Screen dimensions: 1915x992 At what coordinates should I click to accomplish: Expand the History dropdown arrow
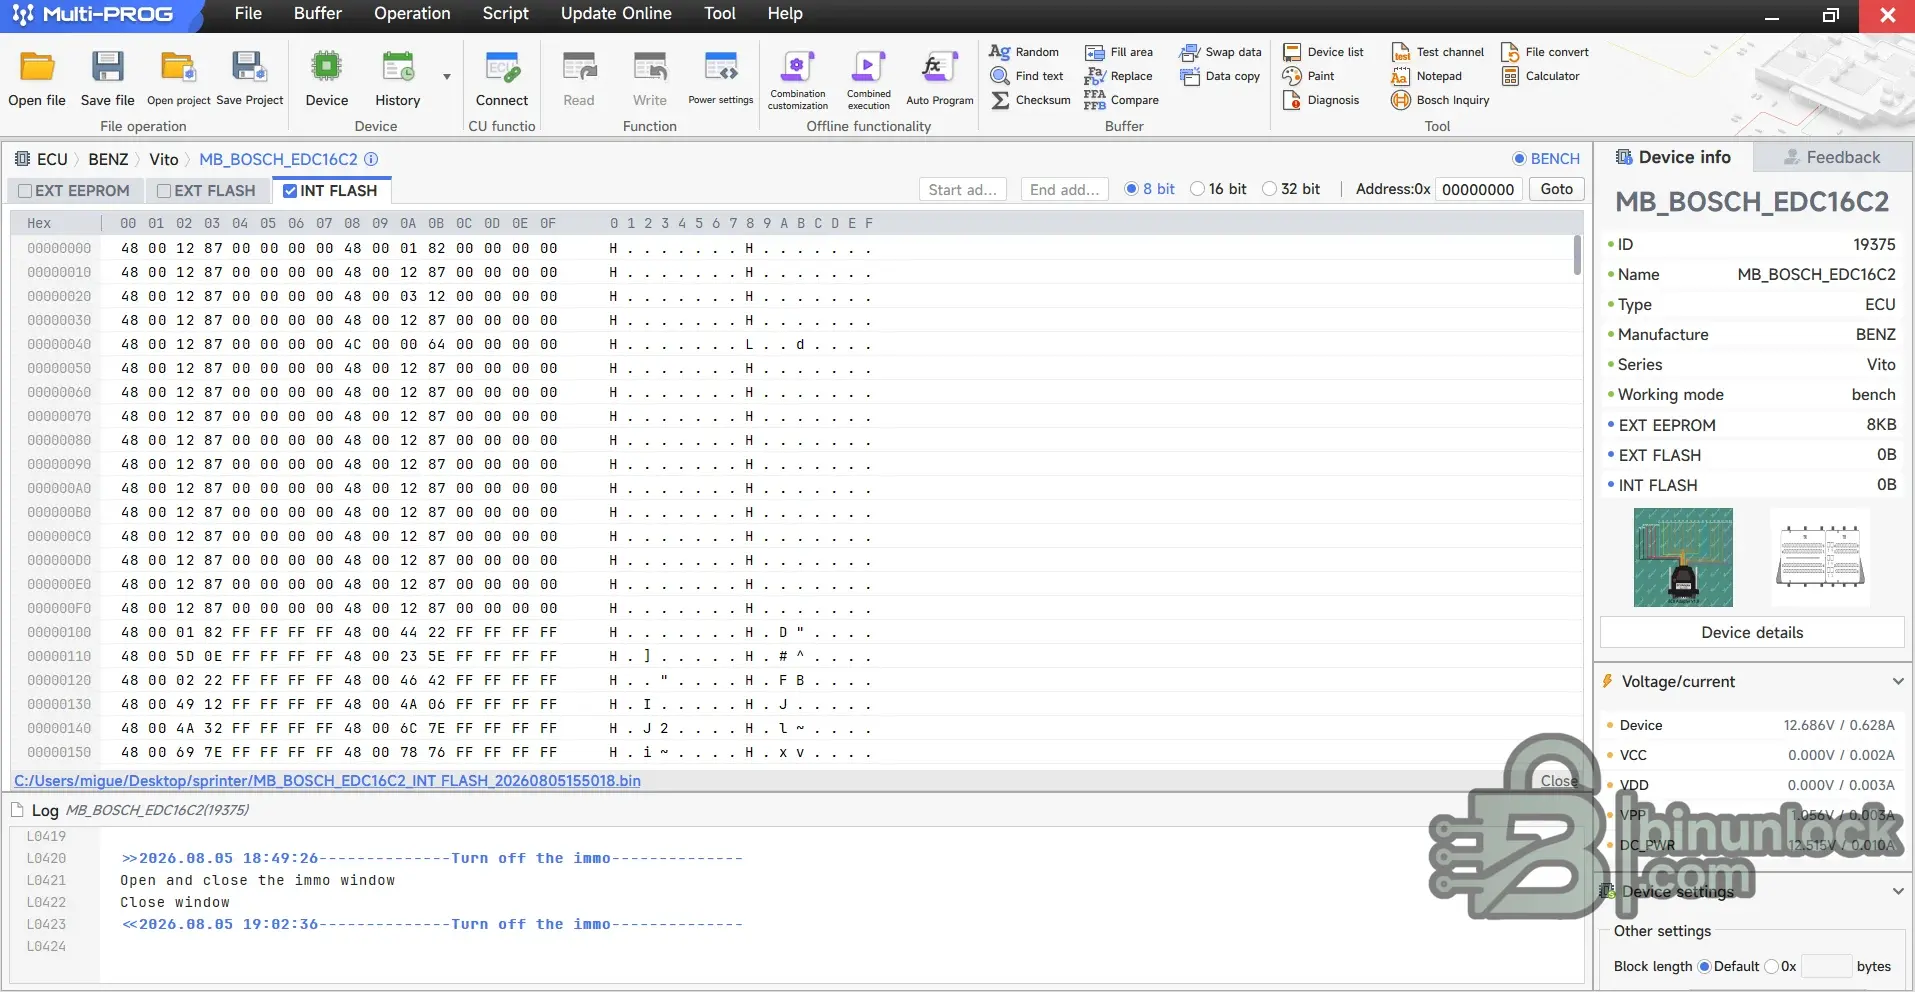tap(447, 76)
